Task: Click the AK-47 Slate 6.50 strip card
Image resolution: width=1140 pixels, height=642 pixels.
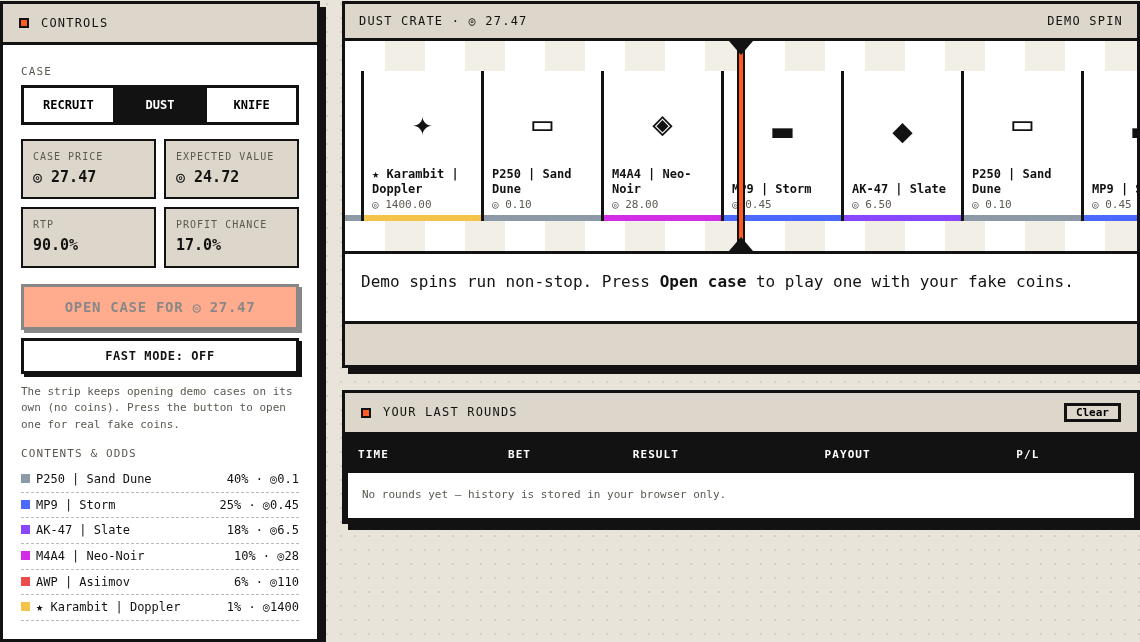Action: point(902,145)
